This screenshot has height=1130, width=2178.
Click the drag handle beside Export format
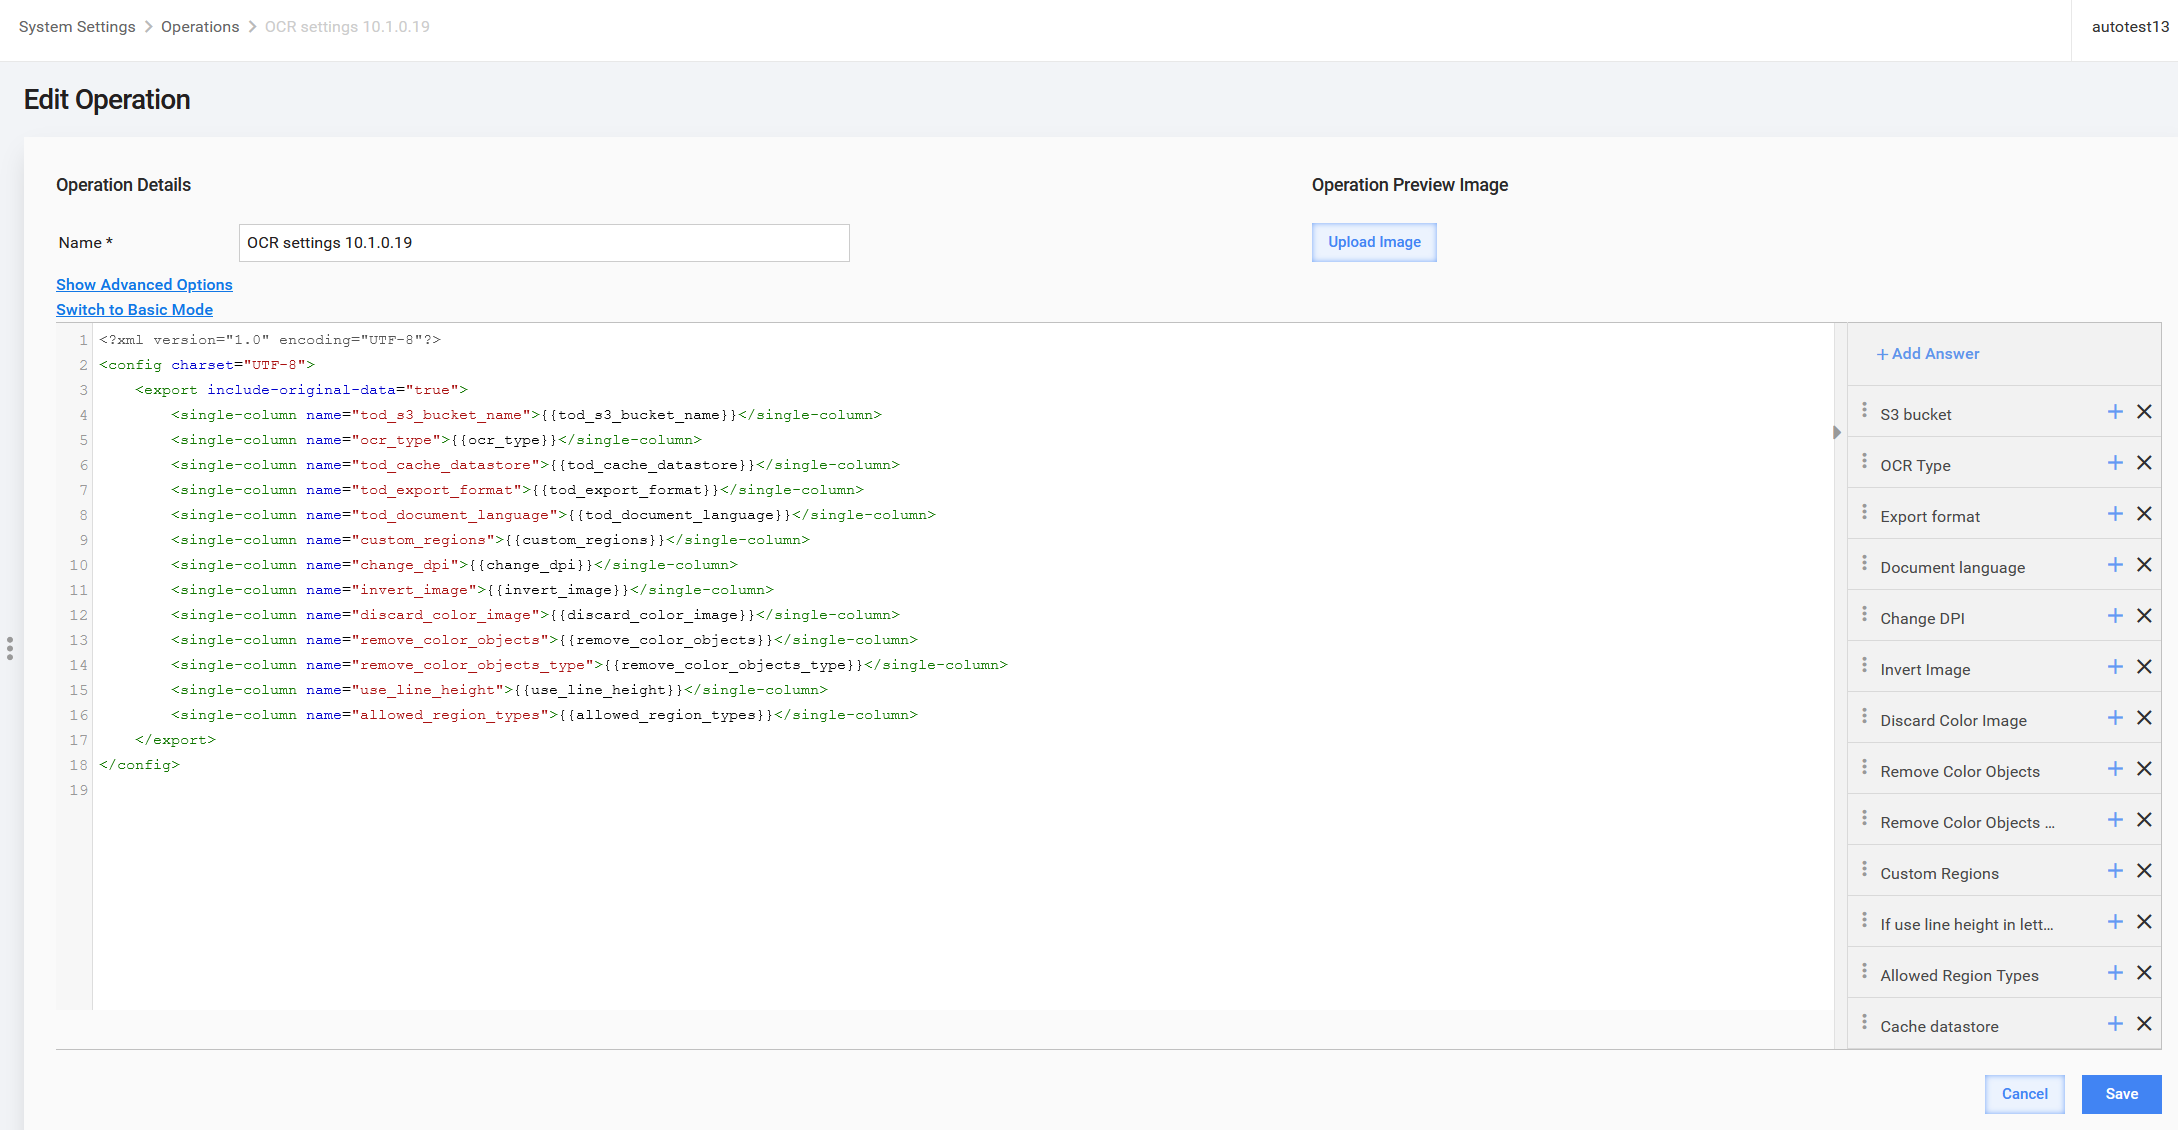(1864, 512)
